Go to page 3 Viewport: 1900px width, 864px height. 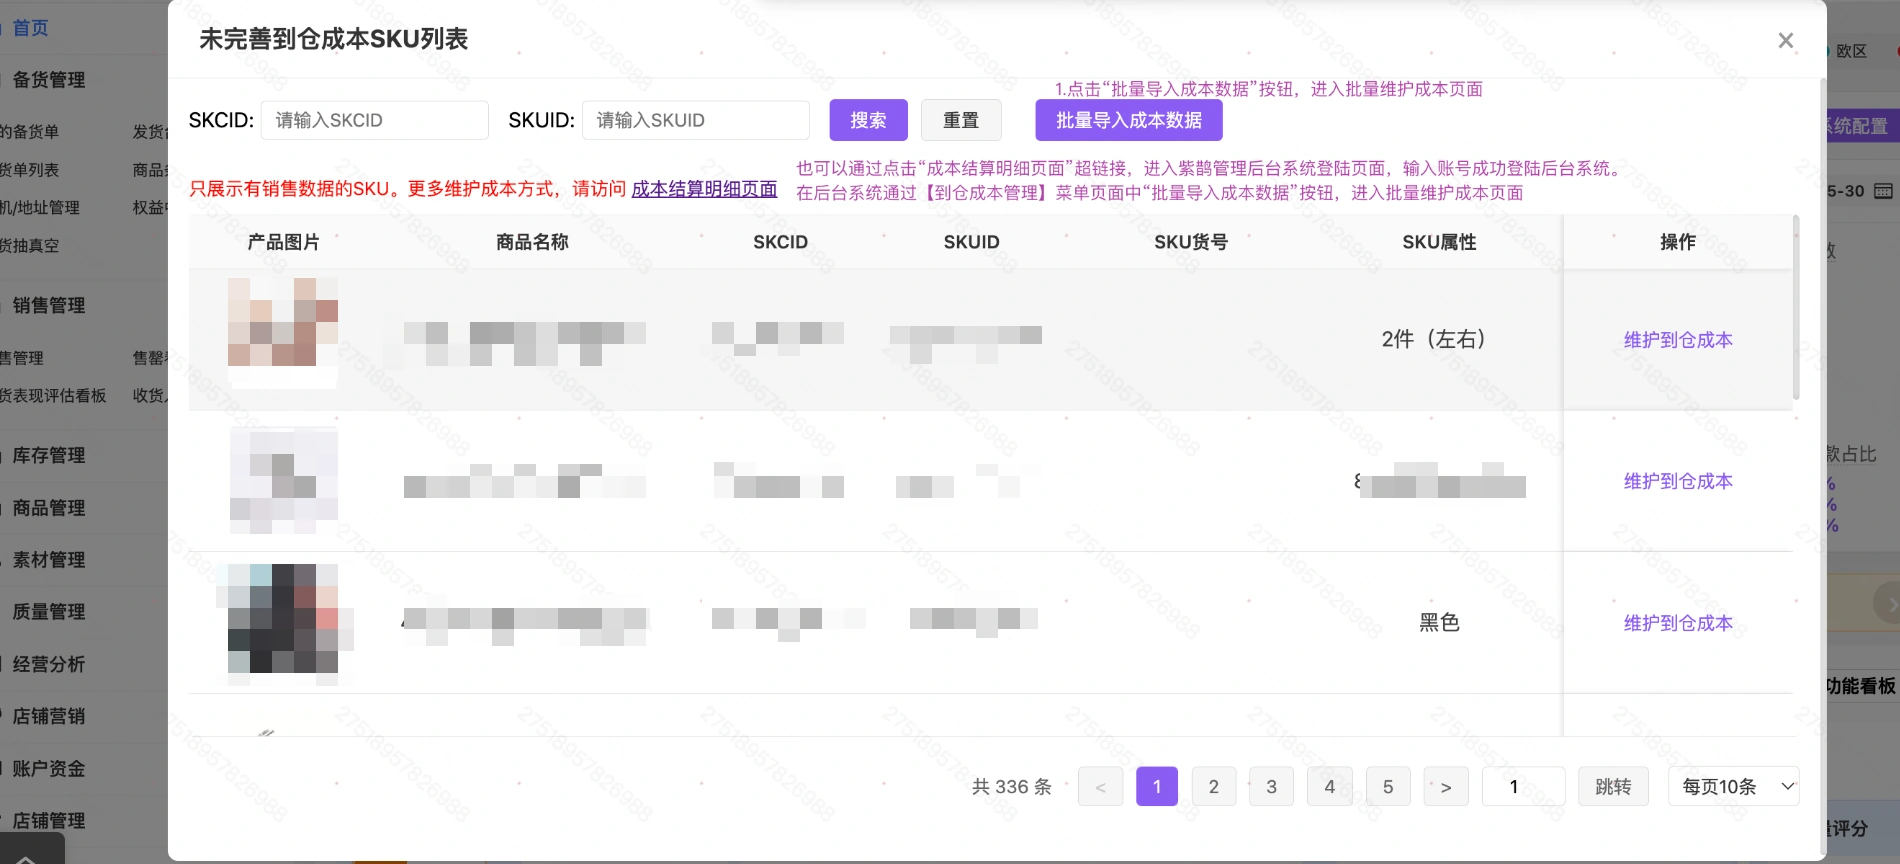(1272, 787)
